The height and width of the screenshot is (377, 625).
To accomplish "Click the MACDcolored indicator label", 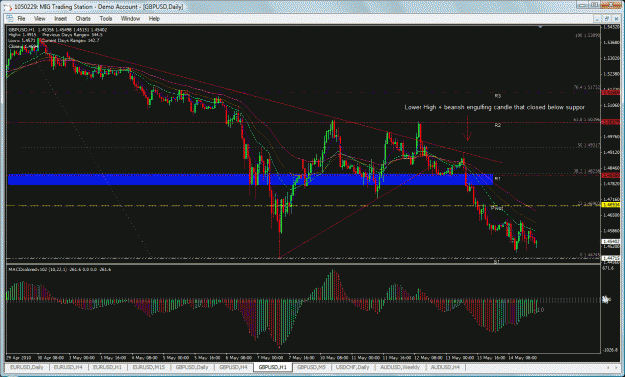I will pyautogui.click(x=60, y=270).
